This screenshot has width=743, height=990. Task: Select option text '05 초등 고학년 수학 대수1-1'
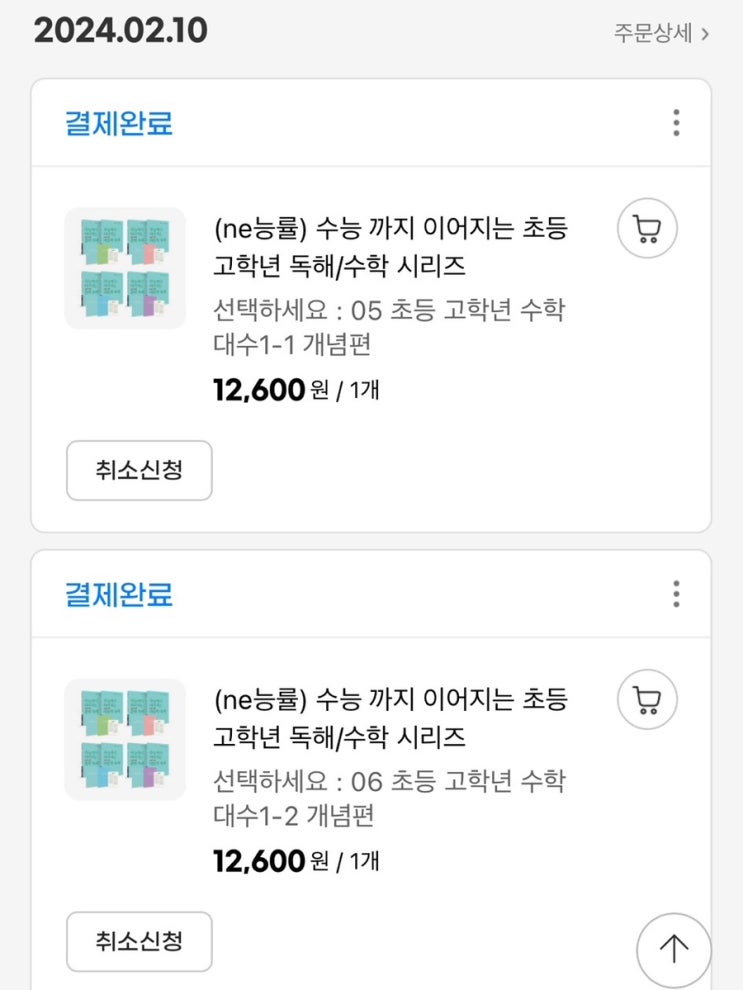tap(389, 327)
